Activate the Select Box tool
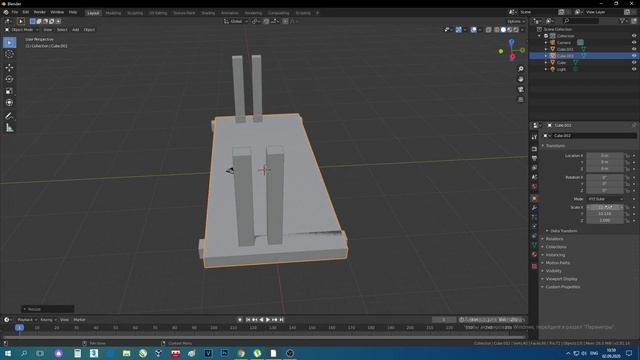The image size is (640, 360). click(x=9, y=42)
